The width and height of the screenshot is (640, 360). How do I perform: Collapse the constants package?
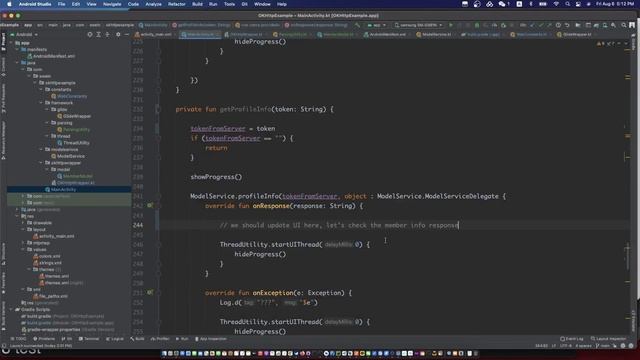41,89
